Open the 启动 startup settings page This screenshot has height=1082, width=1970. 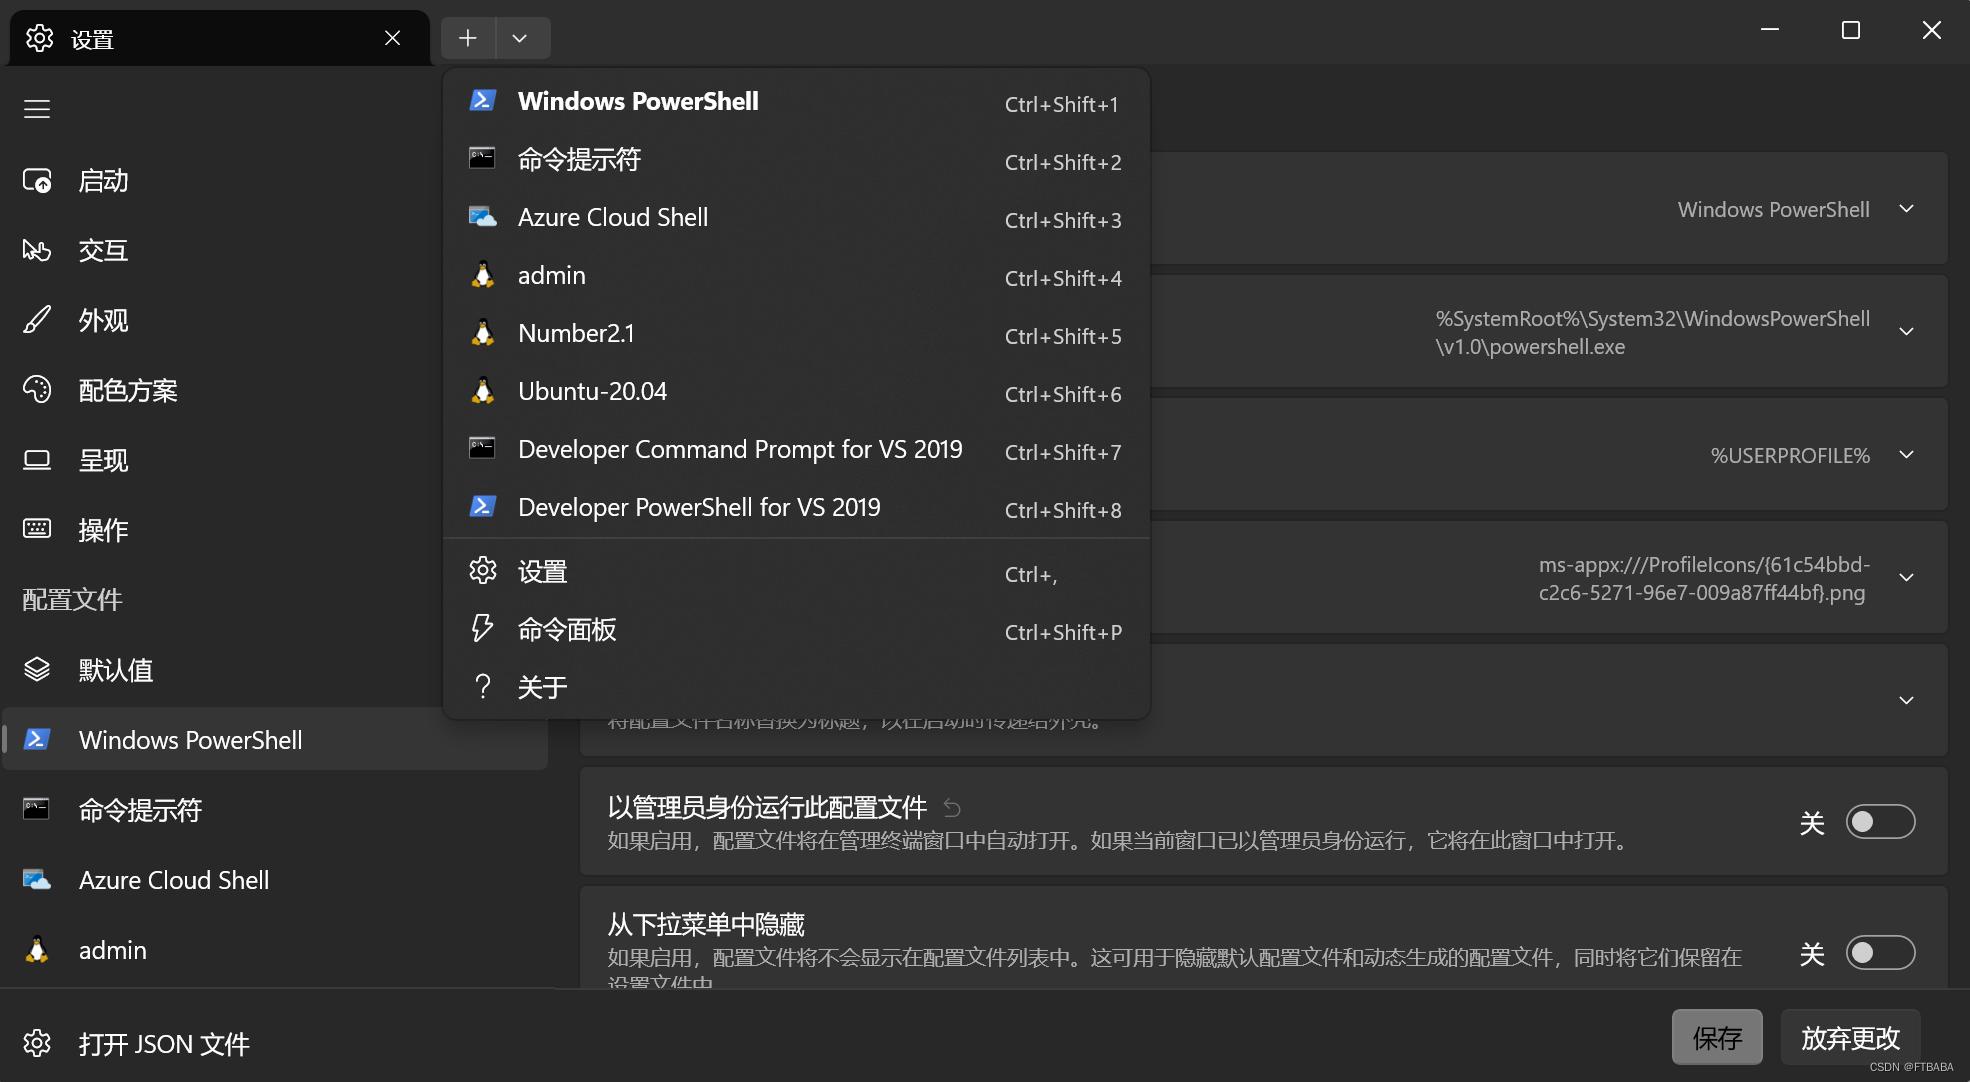tap(103, 181)
